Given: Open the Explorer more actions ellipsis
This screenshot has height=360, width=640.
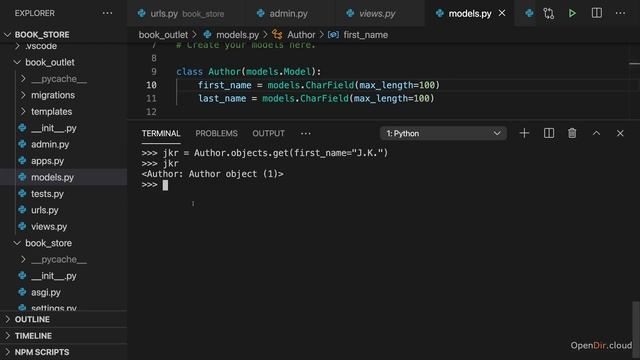Looking at the screenshot, I should coord(107,13).
